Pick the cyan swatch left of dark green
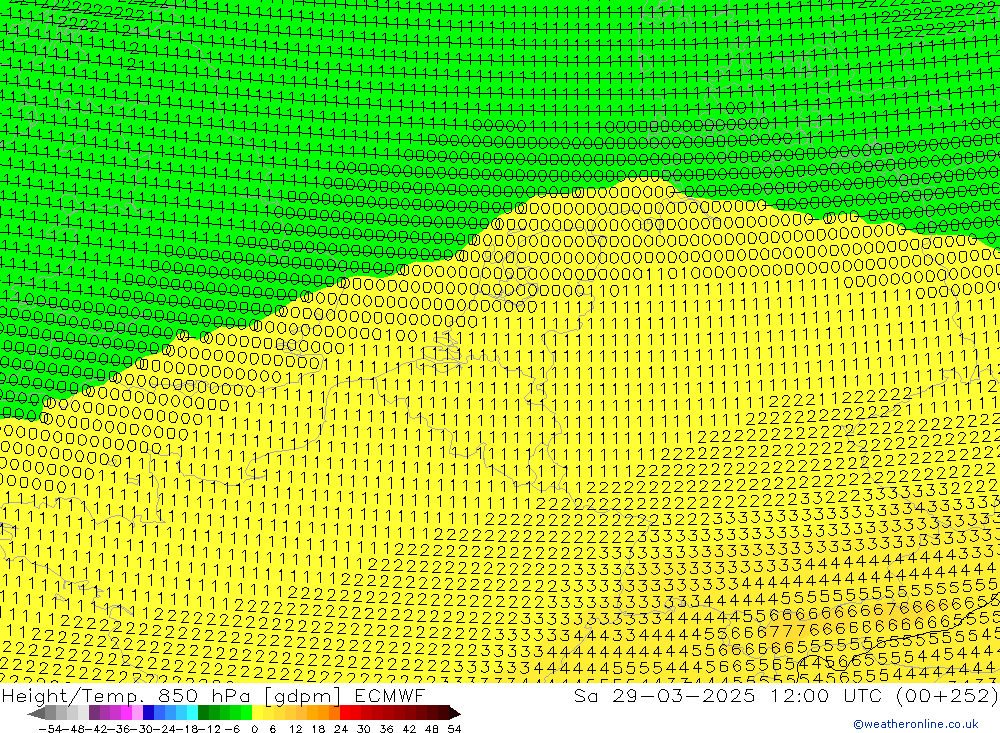1000x733 pixels. tap(192, 713)
